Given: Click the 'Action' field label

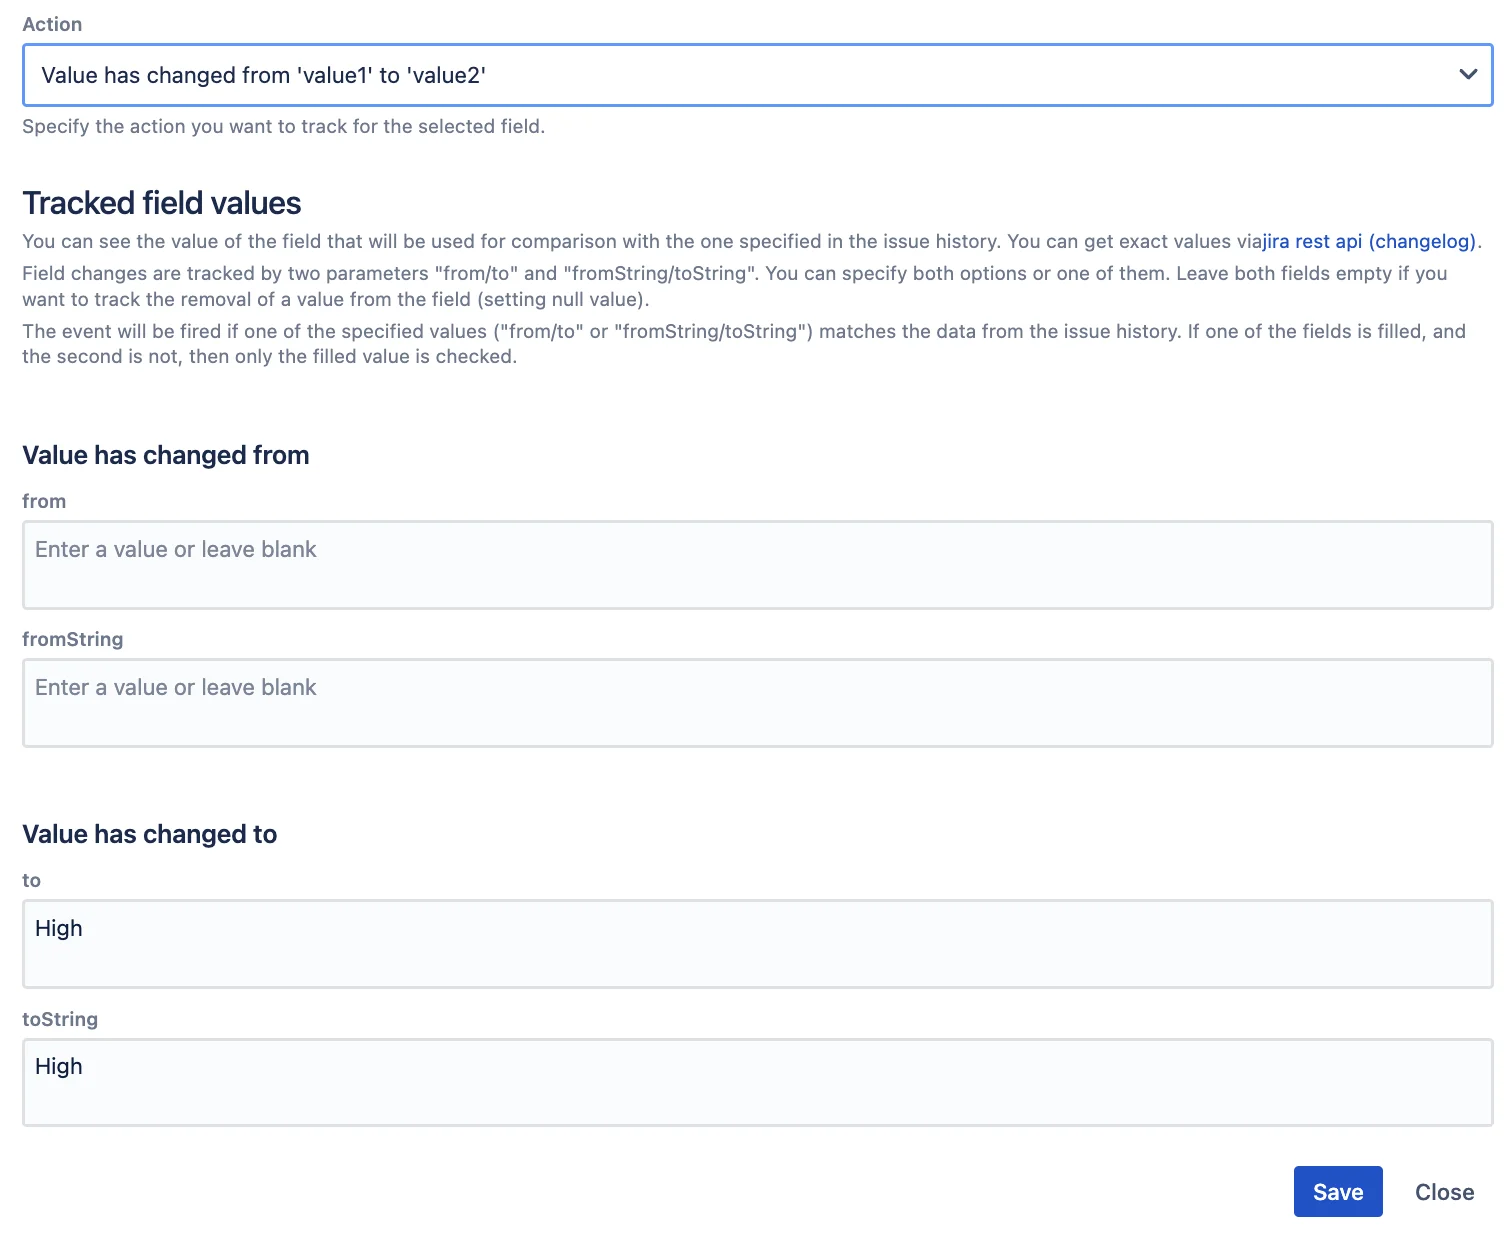Looking at the screenshot, I should click(52, 24).
